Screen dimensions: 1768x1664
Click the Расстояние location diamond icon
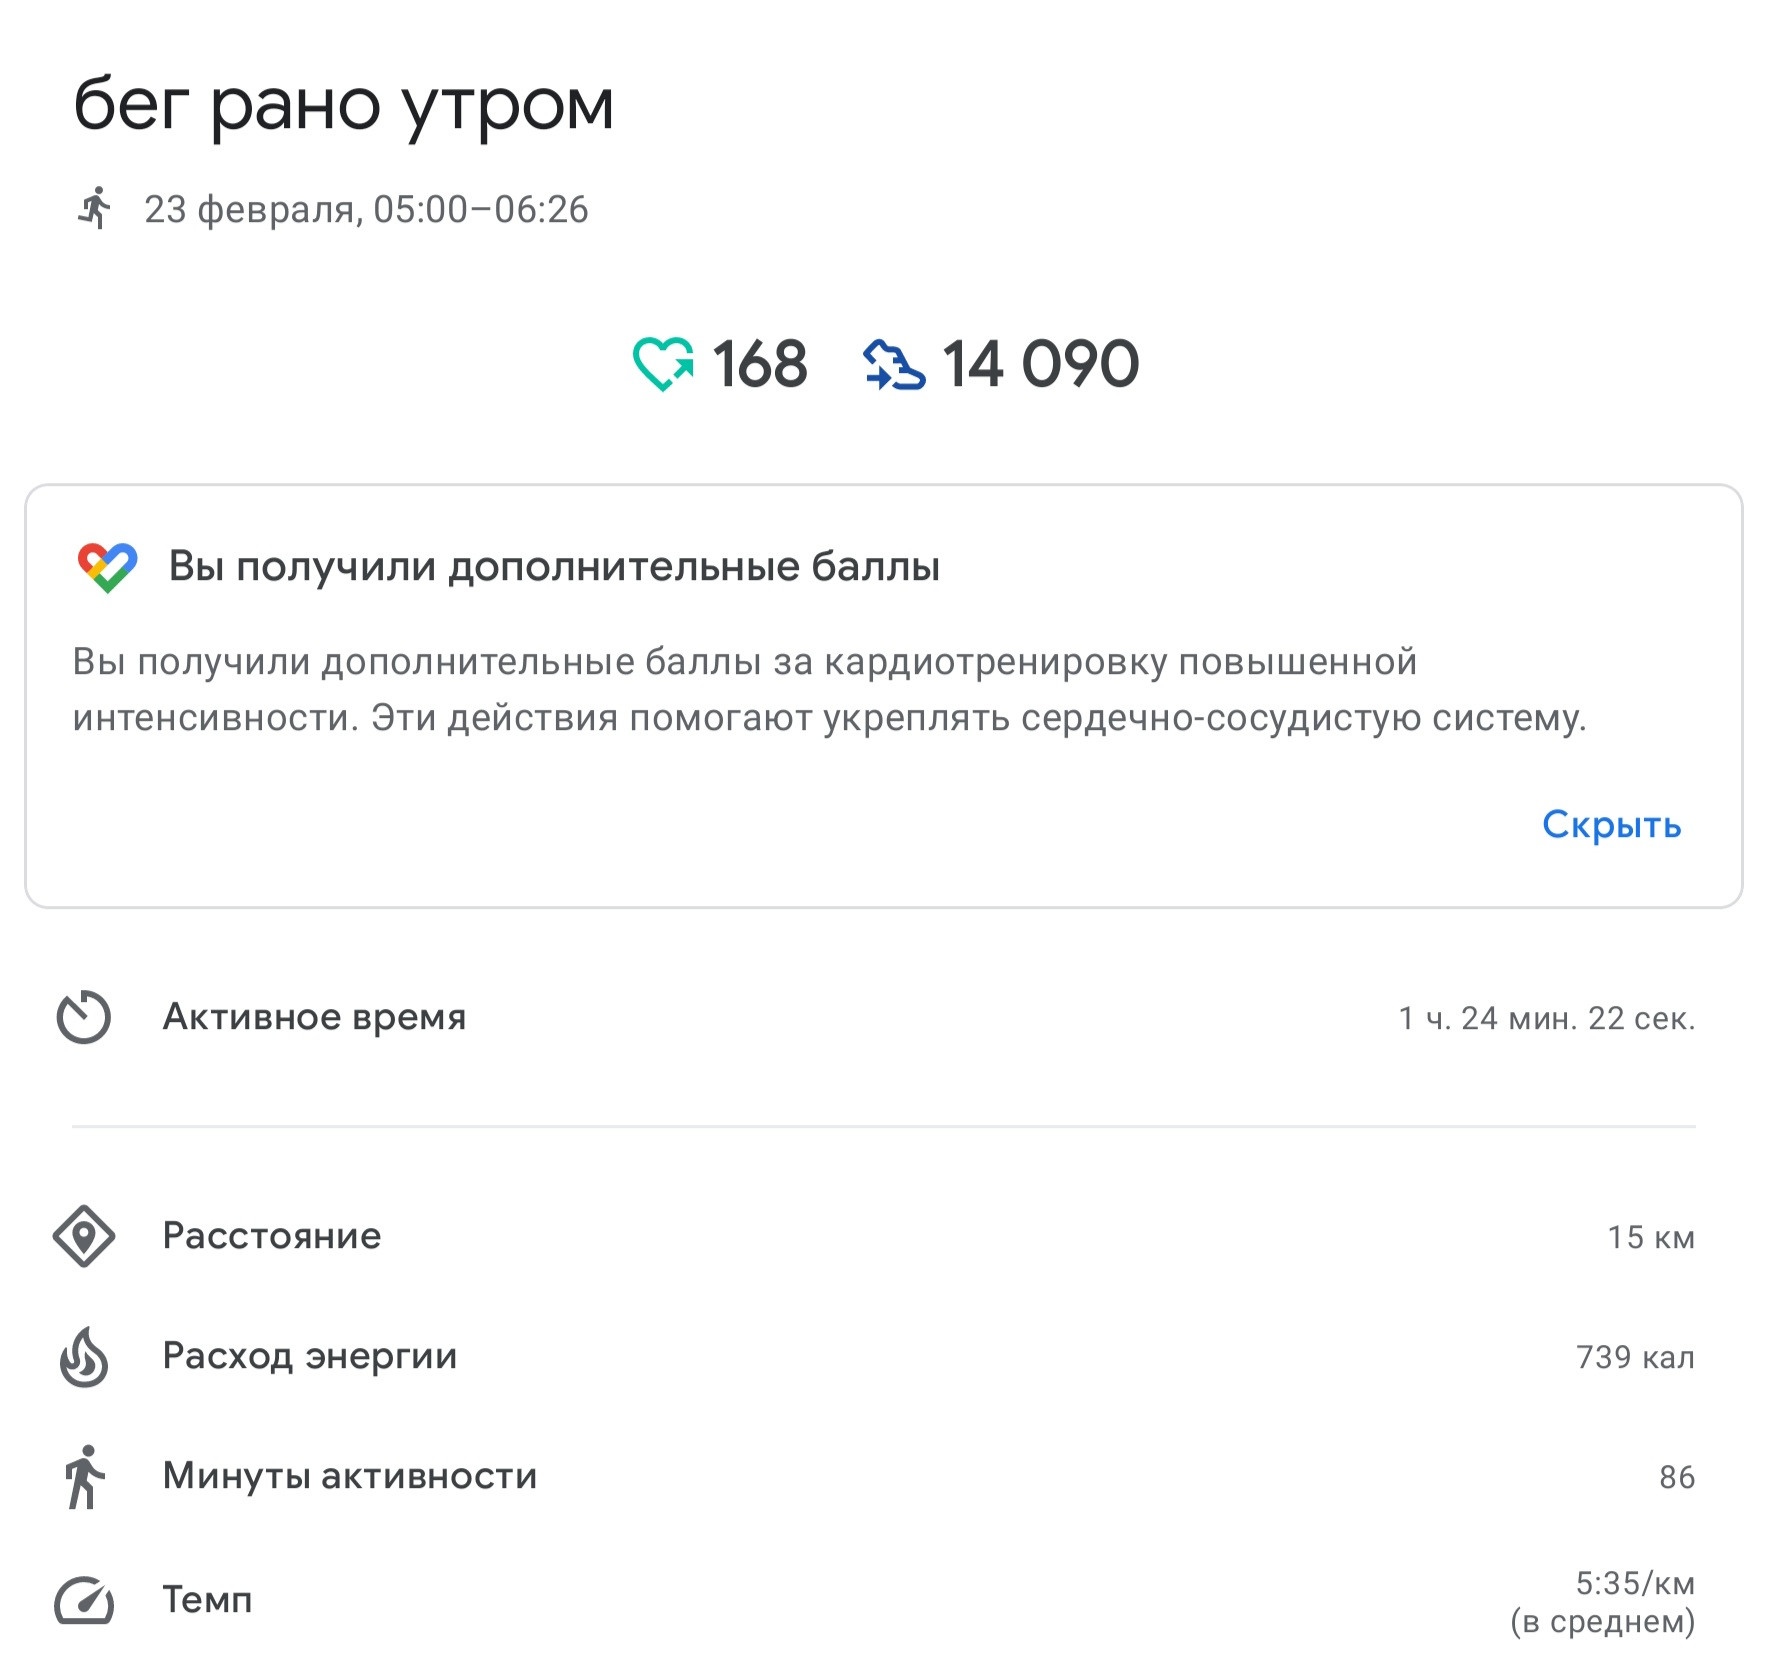(x=84, y=1236)
